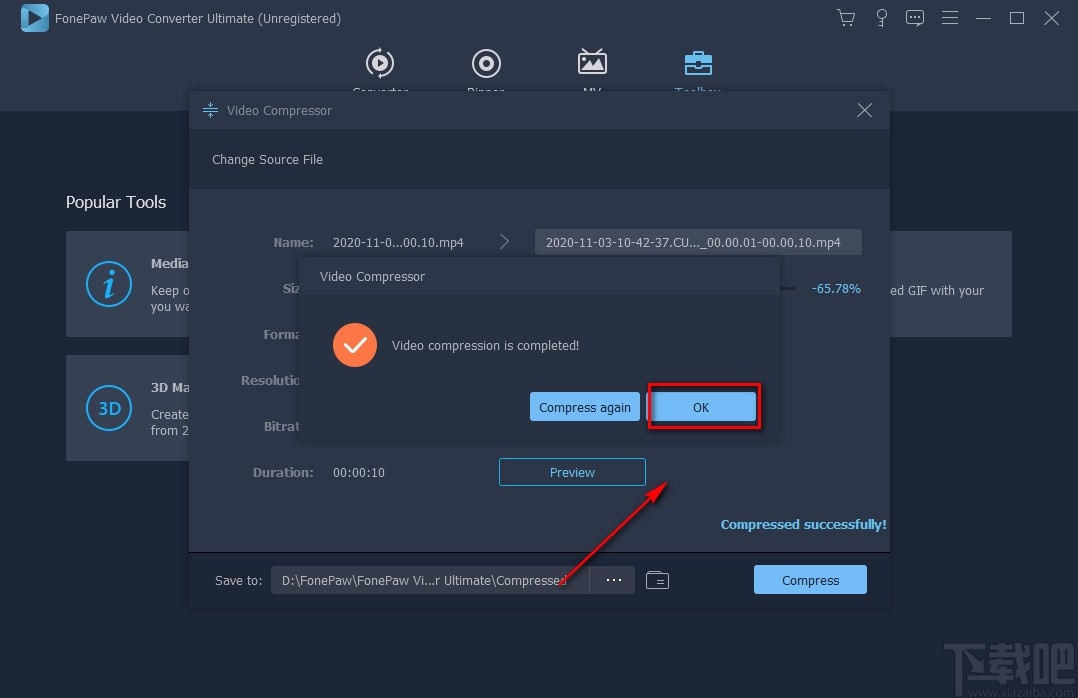Click the orange checkmark success icon

(x=355, y=345)
